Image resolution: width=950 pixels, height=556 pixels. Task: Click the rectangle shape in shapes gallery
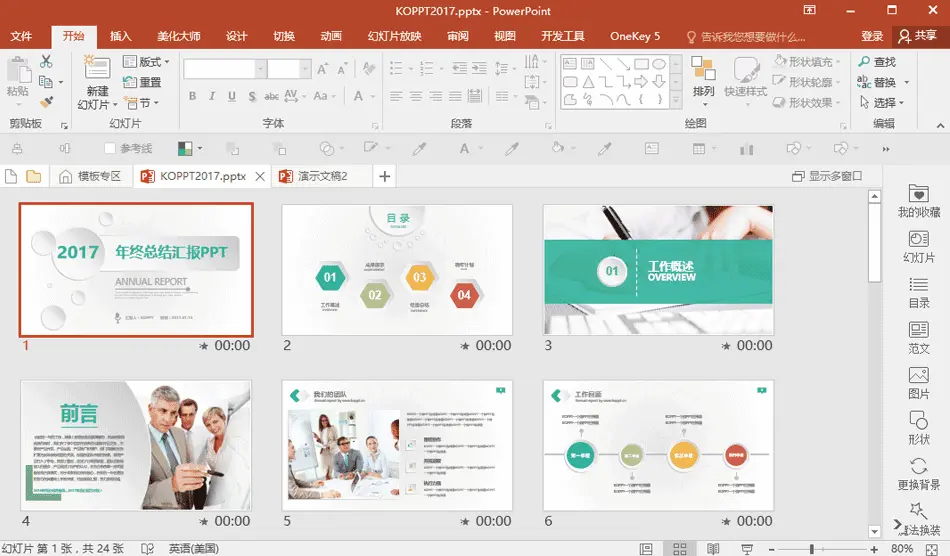642,64
